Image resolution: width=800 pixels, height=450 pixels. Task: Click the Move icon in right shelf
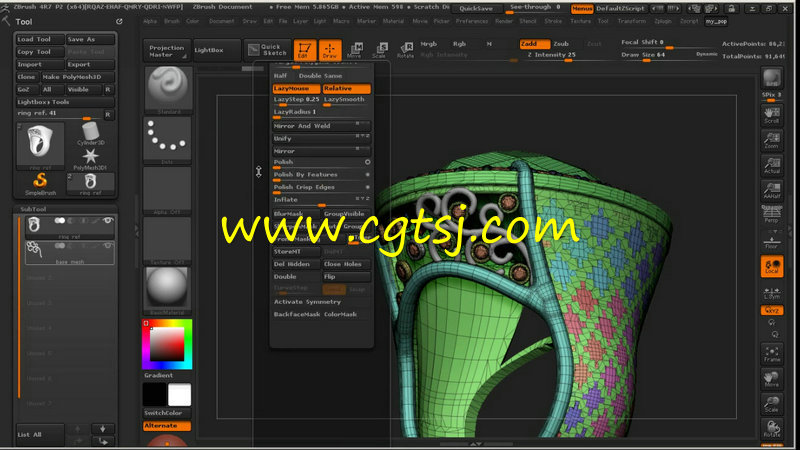[772, 379]
